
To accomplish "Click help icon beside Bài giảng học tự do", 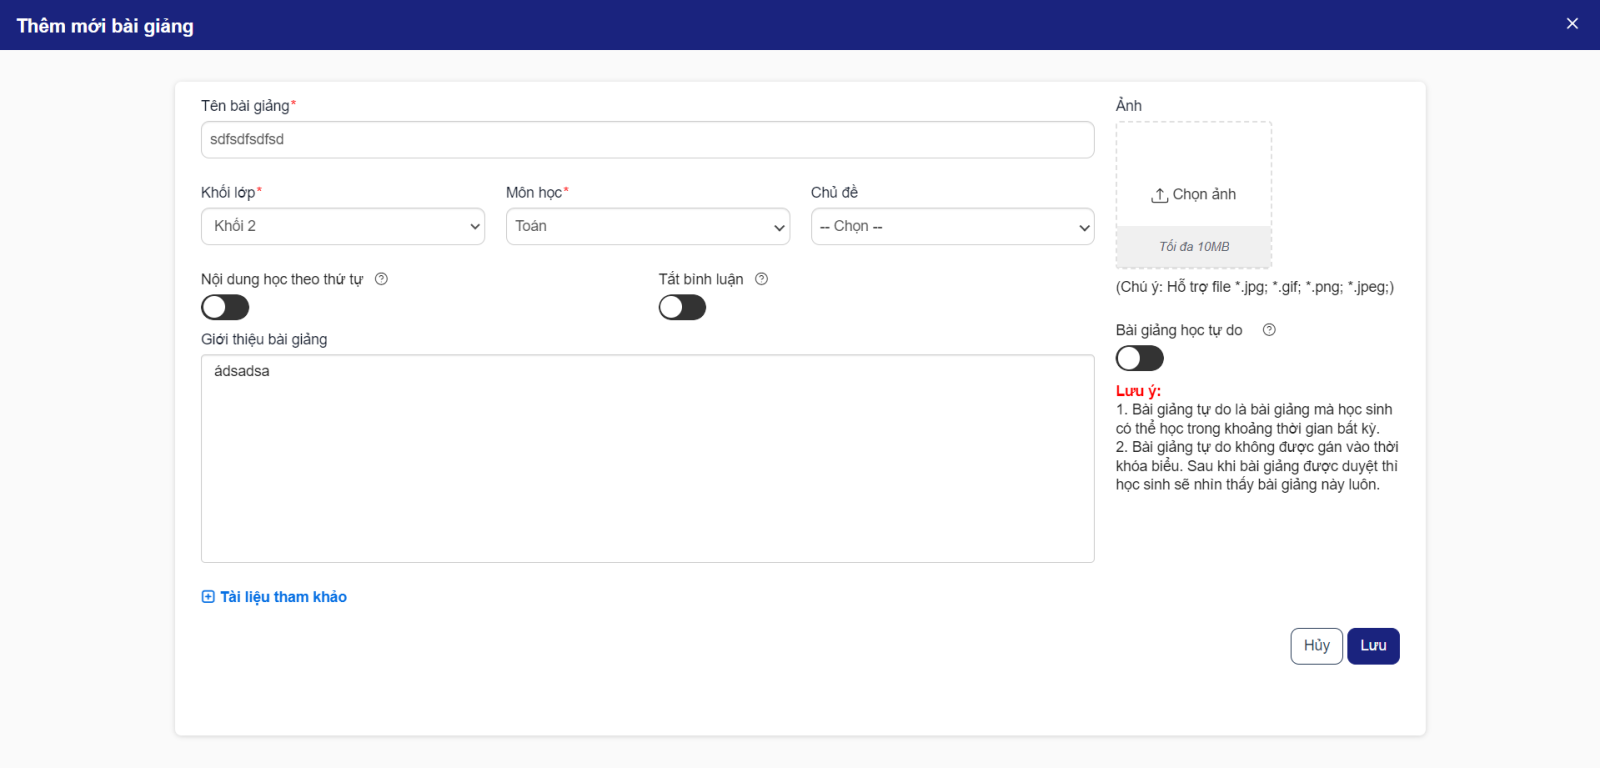I will (x=1269, y=330).
